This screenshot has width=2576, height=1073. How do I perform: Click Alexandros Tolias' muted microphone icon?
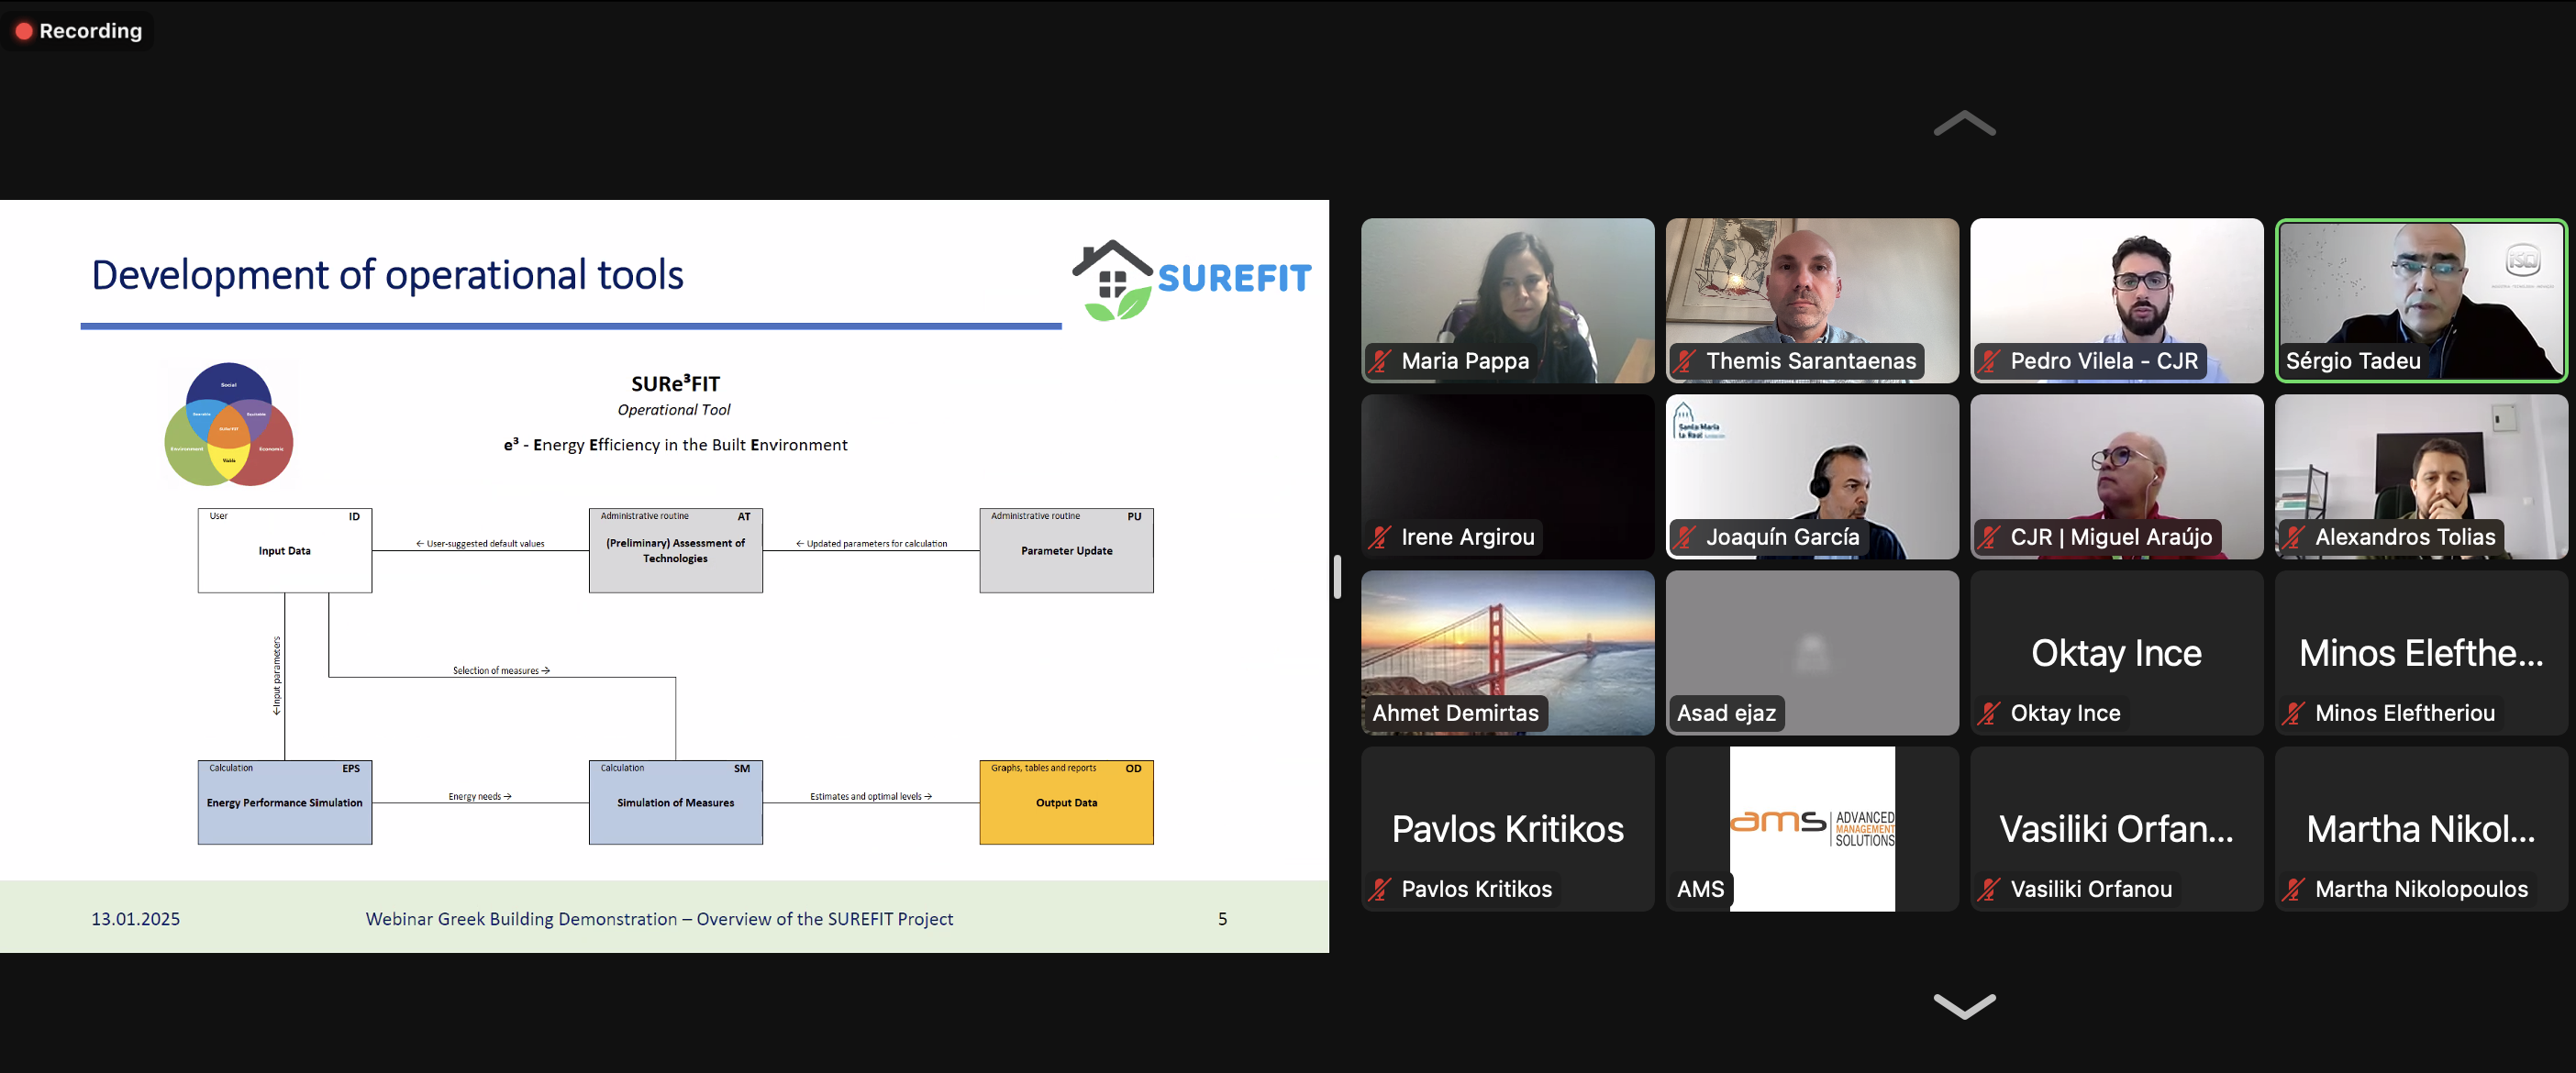pos(2294,537)
